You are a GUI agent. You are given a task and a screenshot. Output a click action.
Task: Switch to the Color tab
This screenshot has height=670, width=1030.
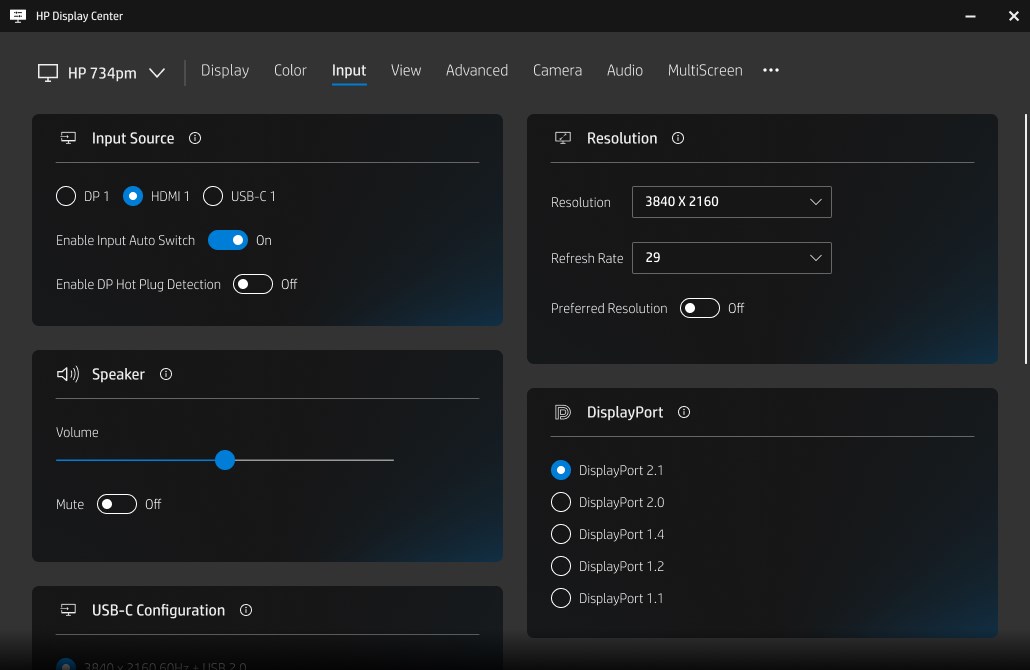(290, 70)
